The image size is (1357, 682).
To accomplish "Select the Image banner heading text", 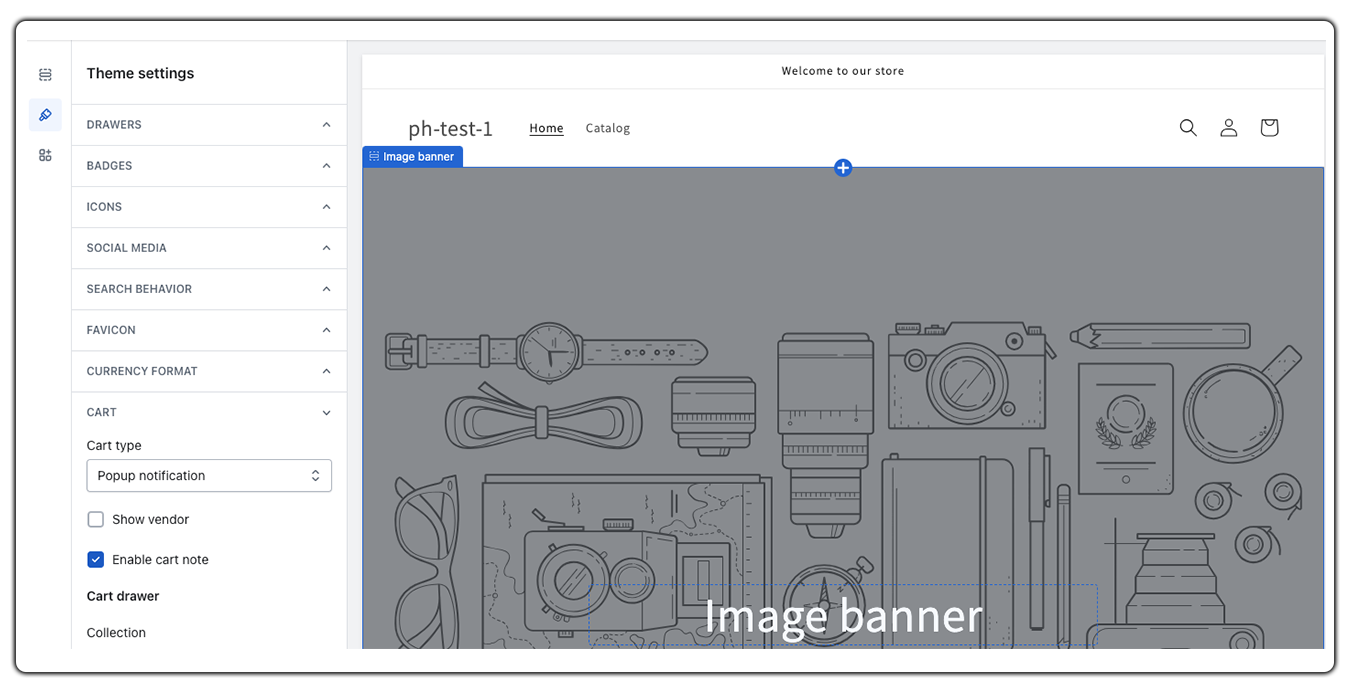I will click(843, 616).
